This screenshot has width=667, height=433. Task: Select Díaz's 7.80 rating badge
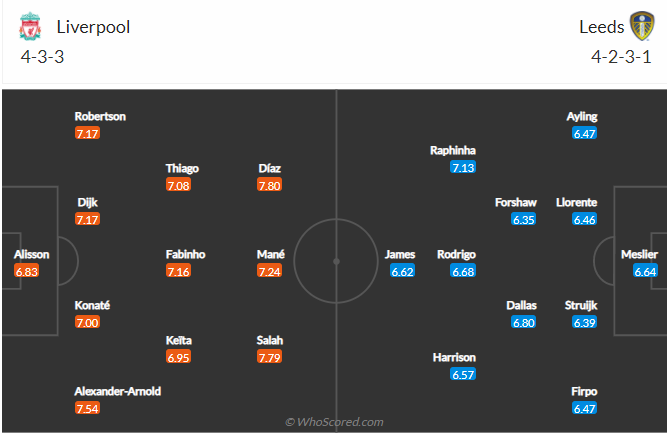click(269, 185)
